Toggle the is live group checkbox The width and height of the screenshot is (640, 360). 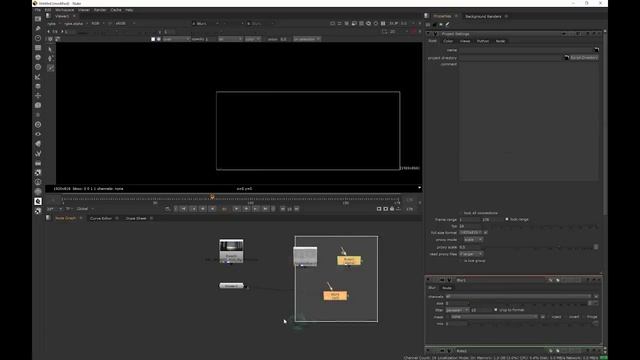tap(462, 260)
